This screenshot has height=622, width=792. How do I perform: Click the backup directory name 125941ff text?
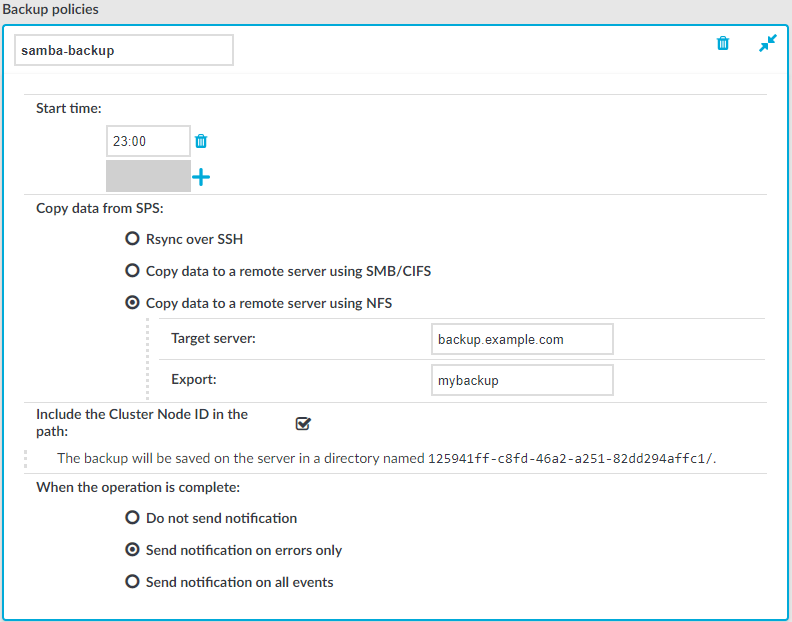(x=571, y=458)
